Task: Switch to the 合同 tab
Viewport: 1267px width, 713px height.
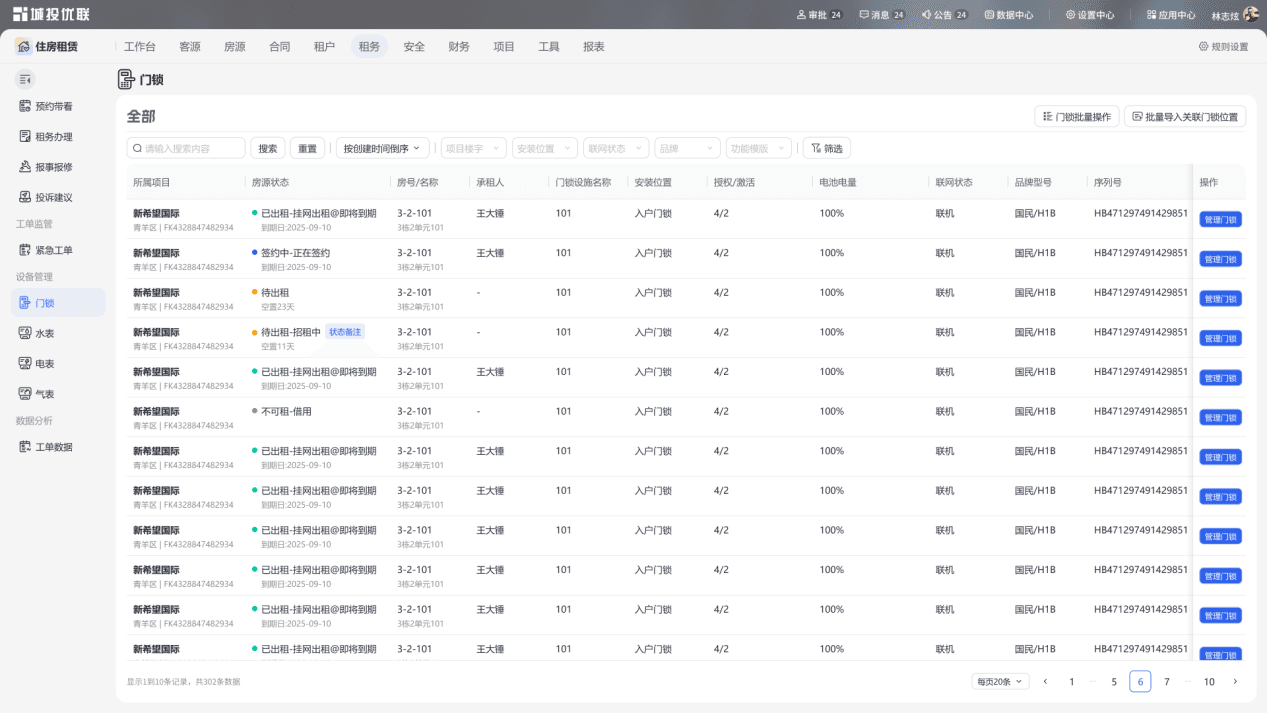Action: coord(280,47)
